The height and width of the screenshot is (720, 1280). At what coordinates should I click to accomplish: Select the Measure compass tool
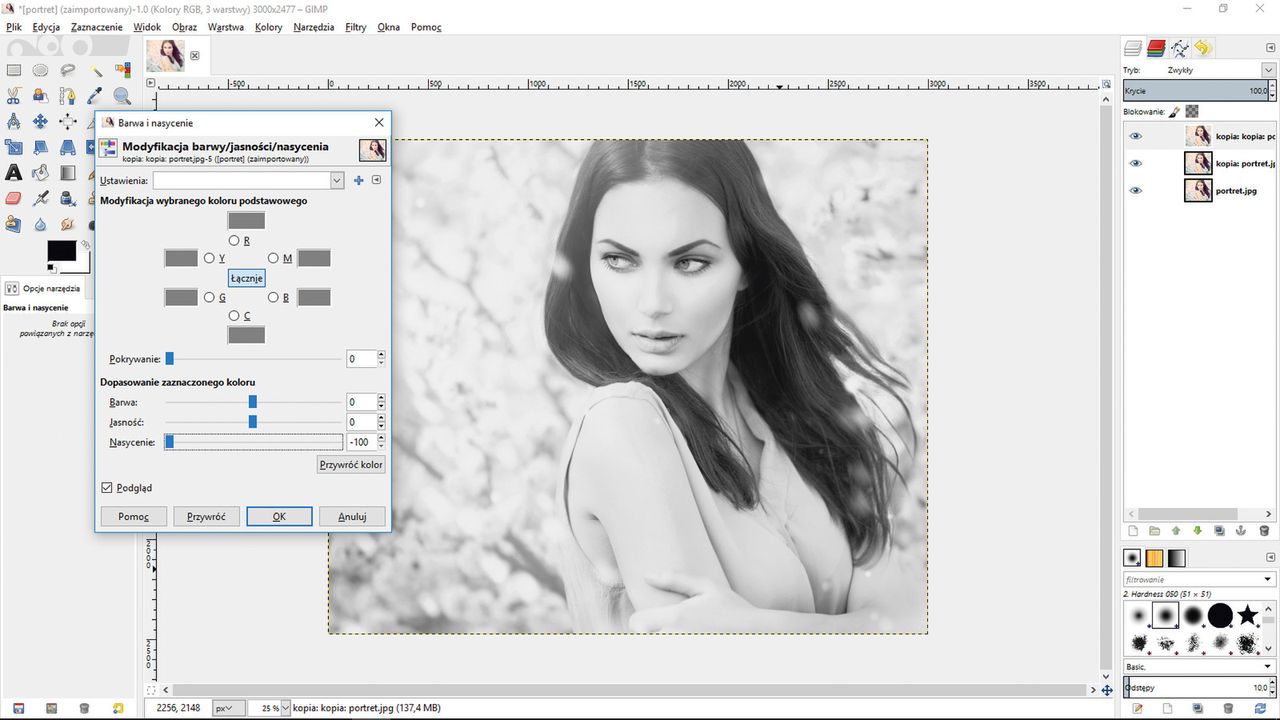pyautogui.click(x=14, y=121)
